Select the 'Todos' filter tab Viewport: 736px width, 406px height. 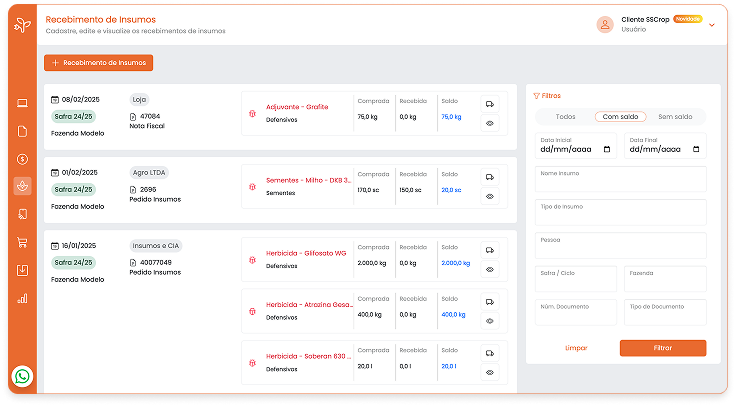click(x=565, y=117)
